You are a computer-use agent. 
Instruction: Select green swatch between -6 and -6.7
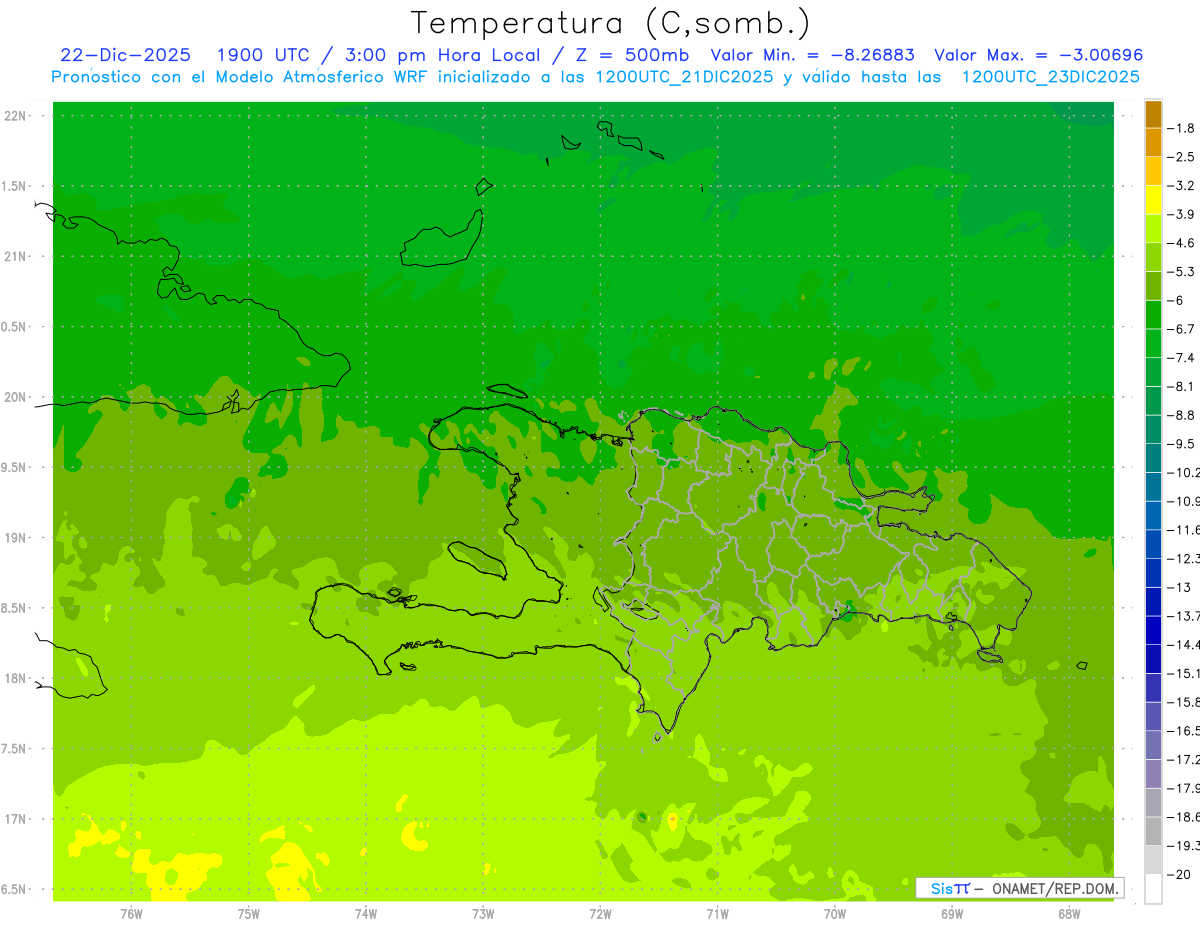point(1153,314)
